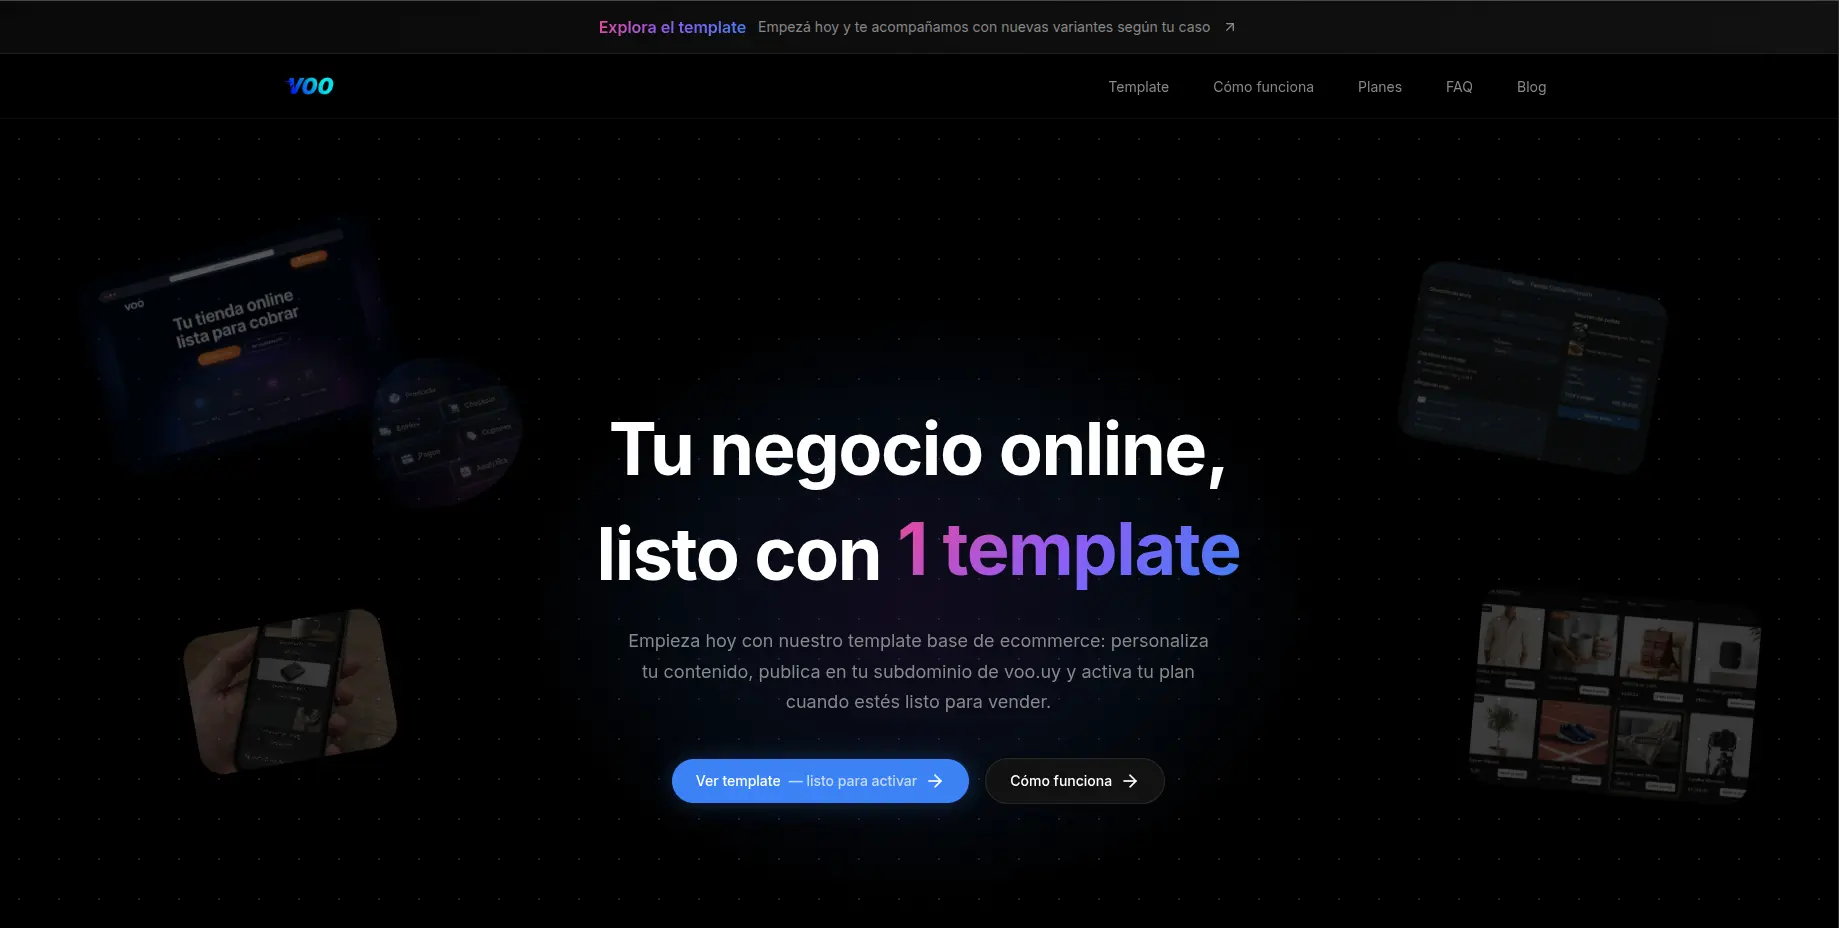Click the VOO logo in header
Screen dimensions: 1839x928
click(x=310, y=87)
